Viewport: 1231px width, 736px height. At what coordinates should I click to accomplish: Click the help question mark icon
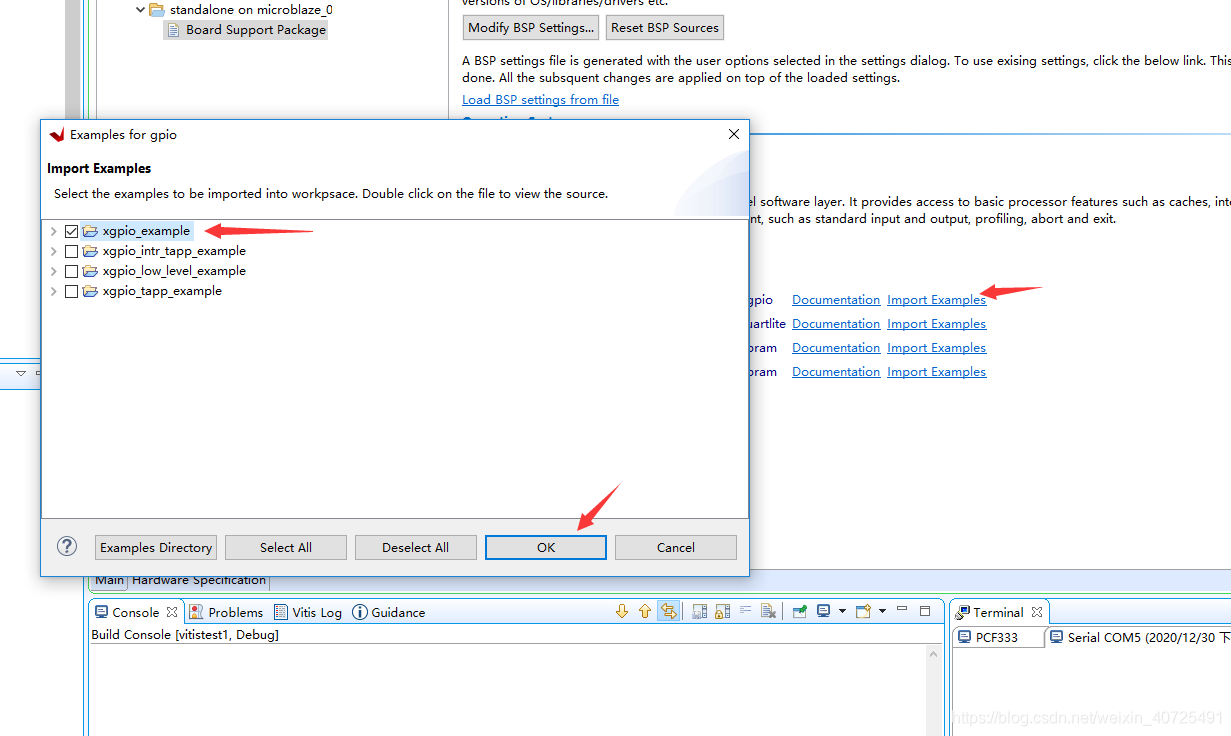click(67, 546)
